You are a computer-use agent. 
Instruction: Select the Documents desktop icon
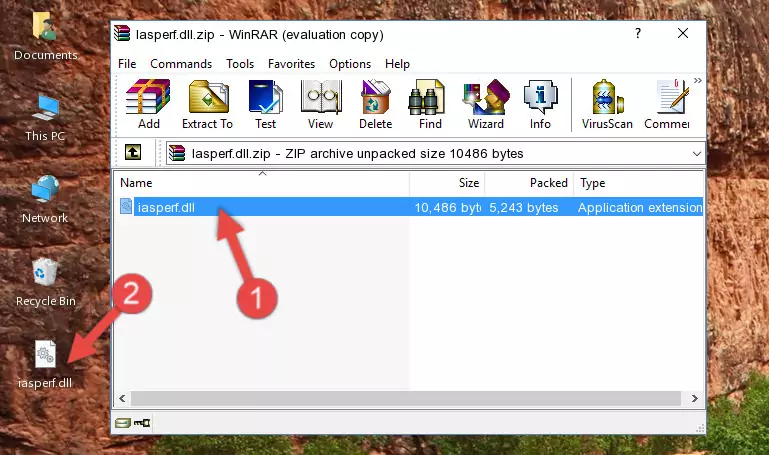click(46, 36)
